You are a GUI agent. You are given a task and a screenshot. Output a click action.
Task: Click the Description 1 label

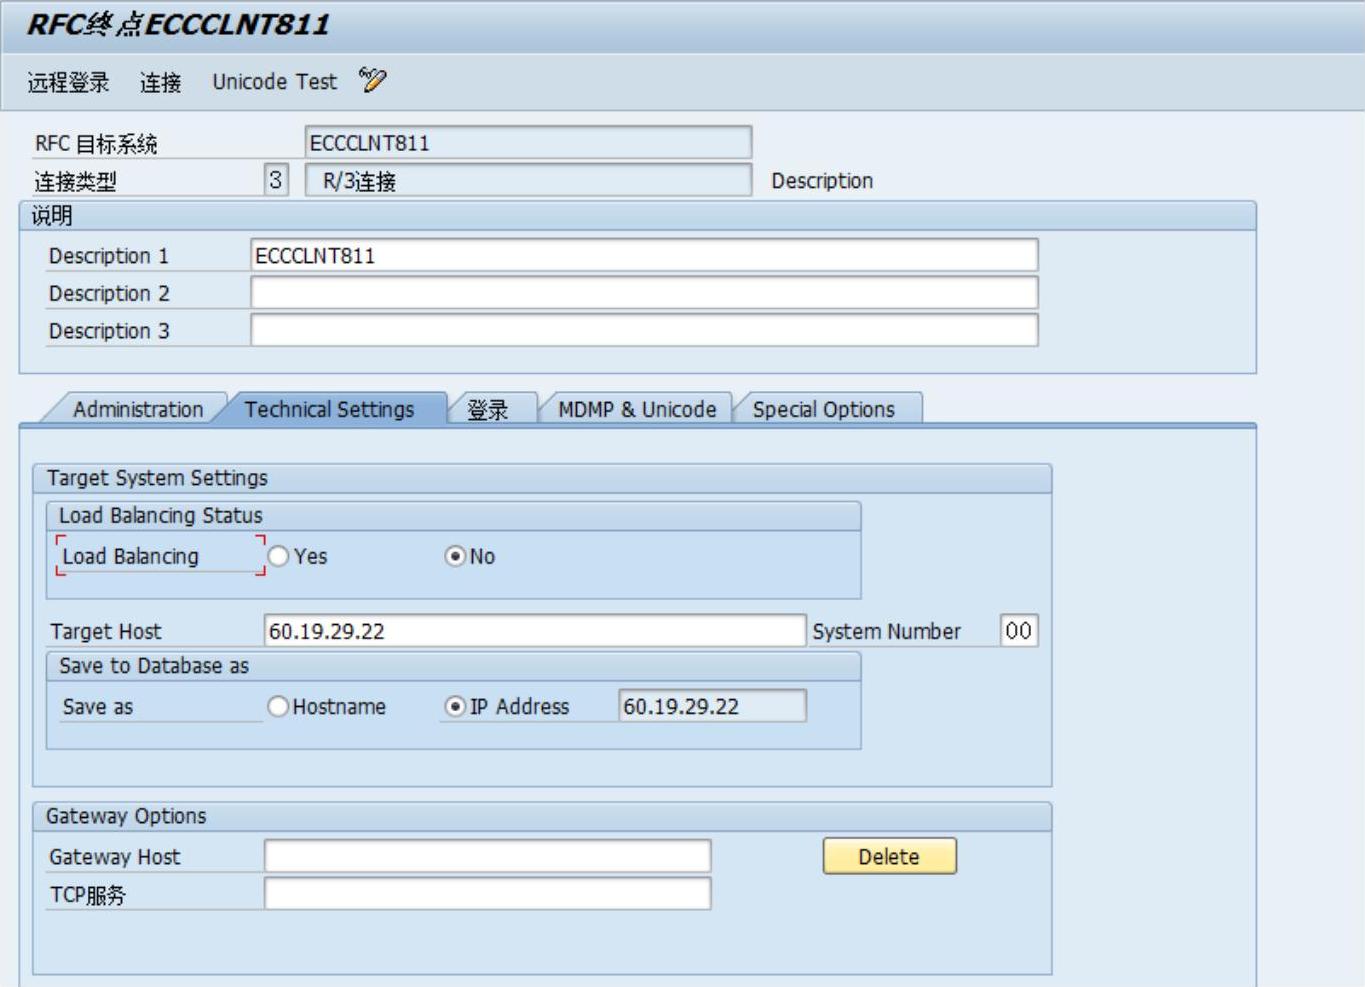109,256
